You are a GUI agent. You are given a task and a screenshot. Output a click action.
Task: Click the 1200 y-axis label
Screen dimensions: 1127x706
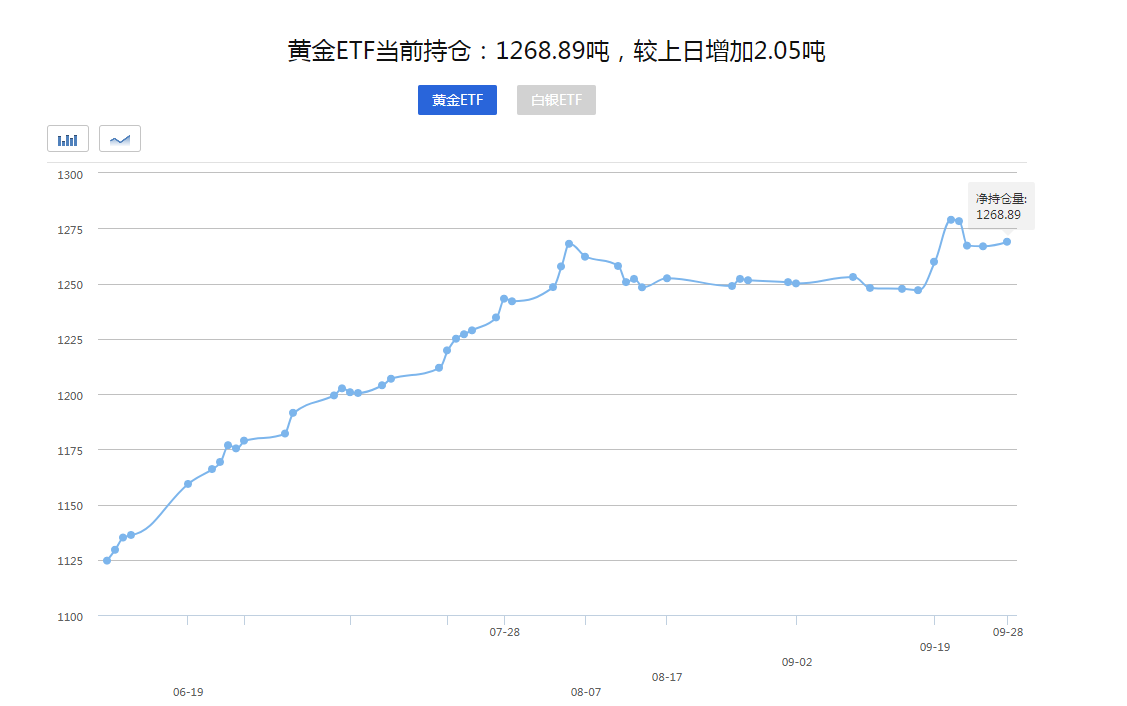coord(70,396)
